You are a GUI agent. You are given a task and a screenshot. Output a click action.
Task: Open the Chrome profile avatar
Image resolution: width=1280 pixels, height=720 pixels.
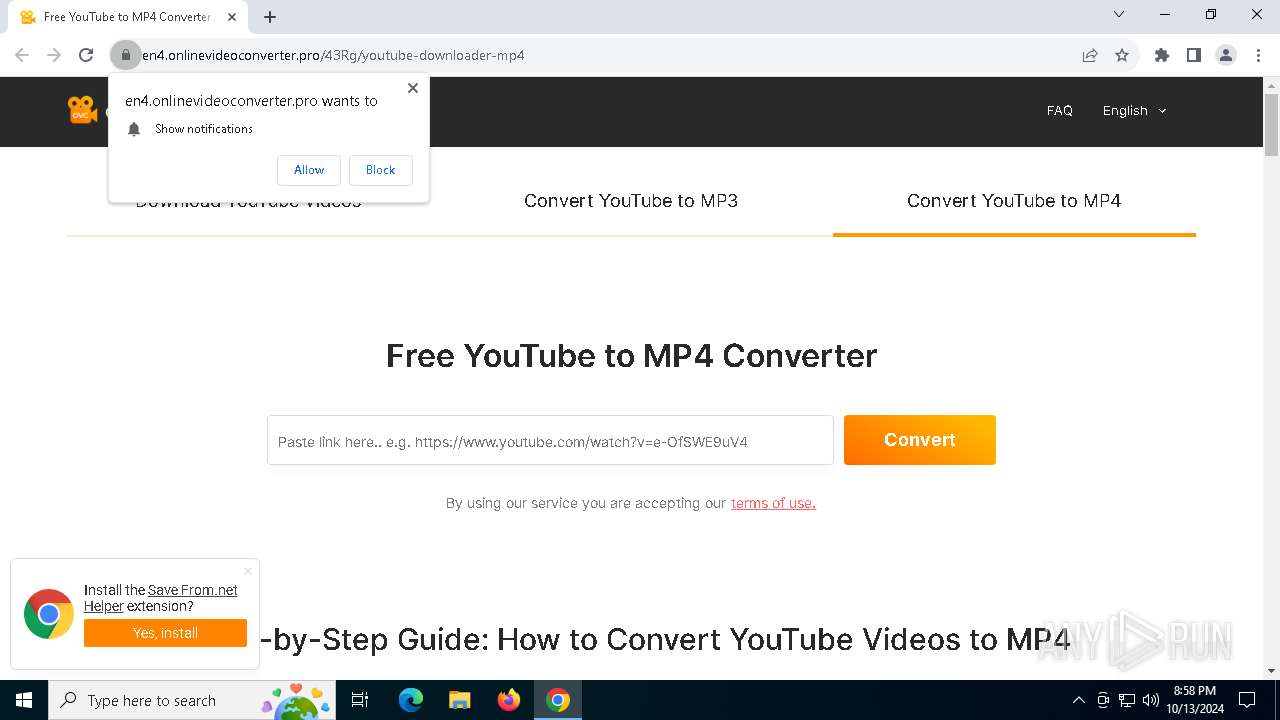point(1226,55)
